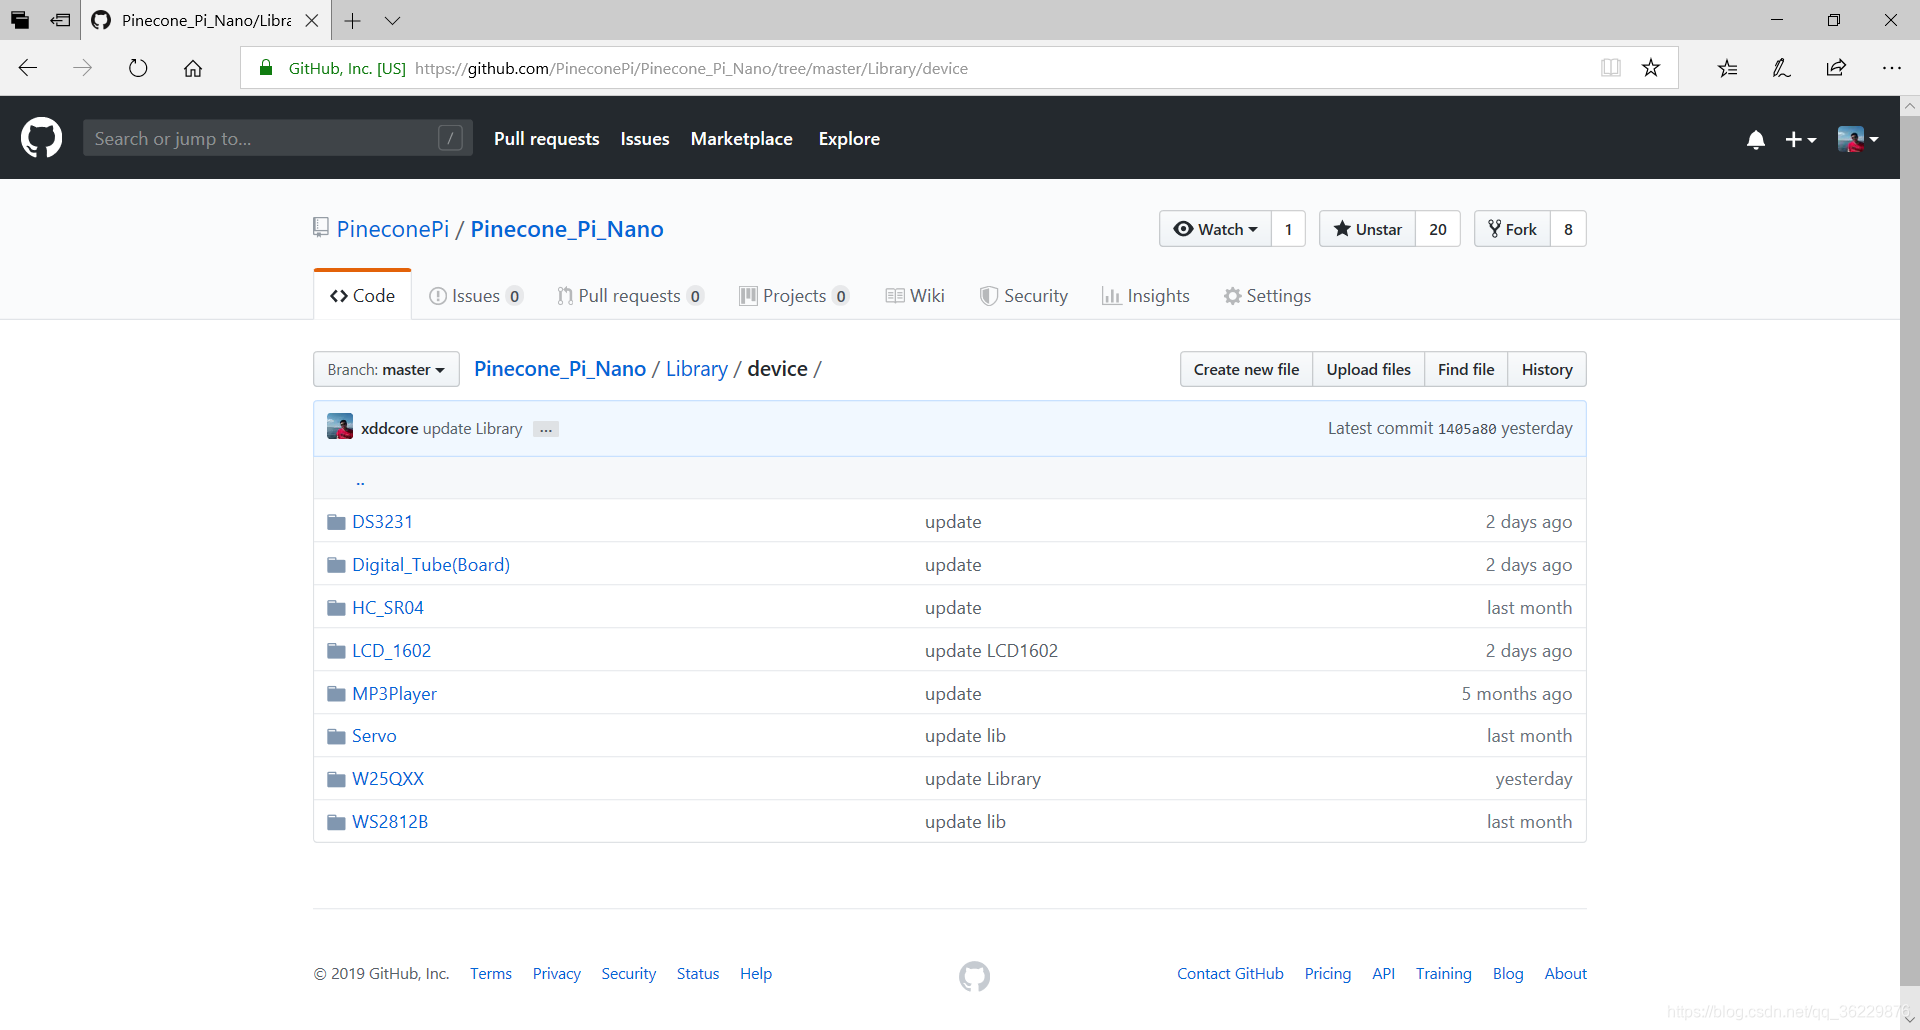
Task: Click the xddcore author avatar
Action: tap(340, 427)
